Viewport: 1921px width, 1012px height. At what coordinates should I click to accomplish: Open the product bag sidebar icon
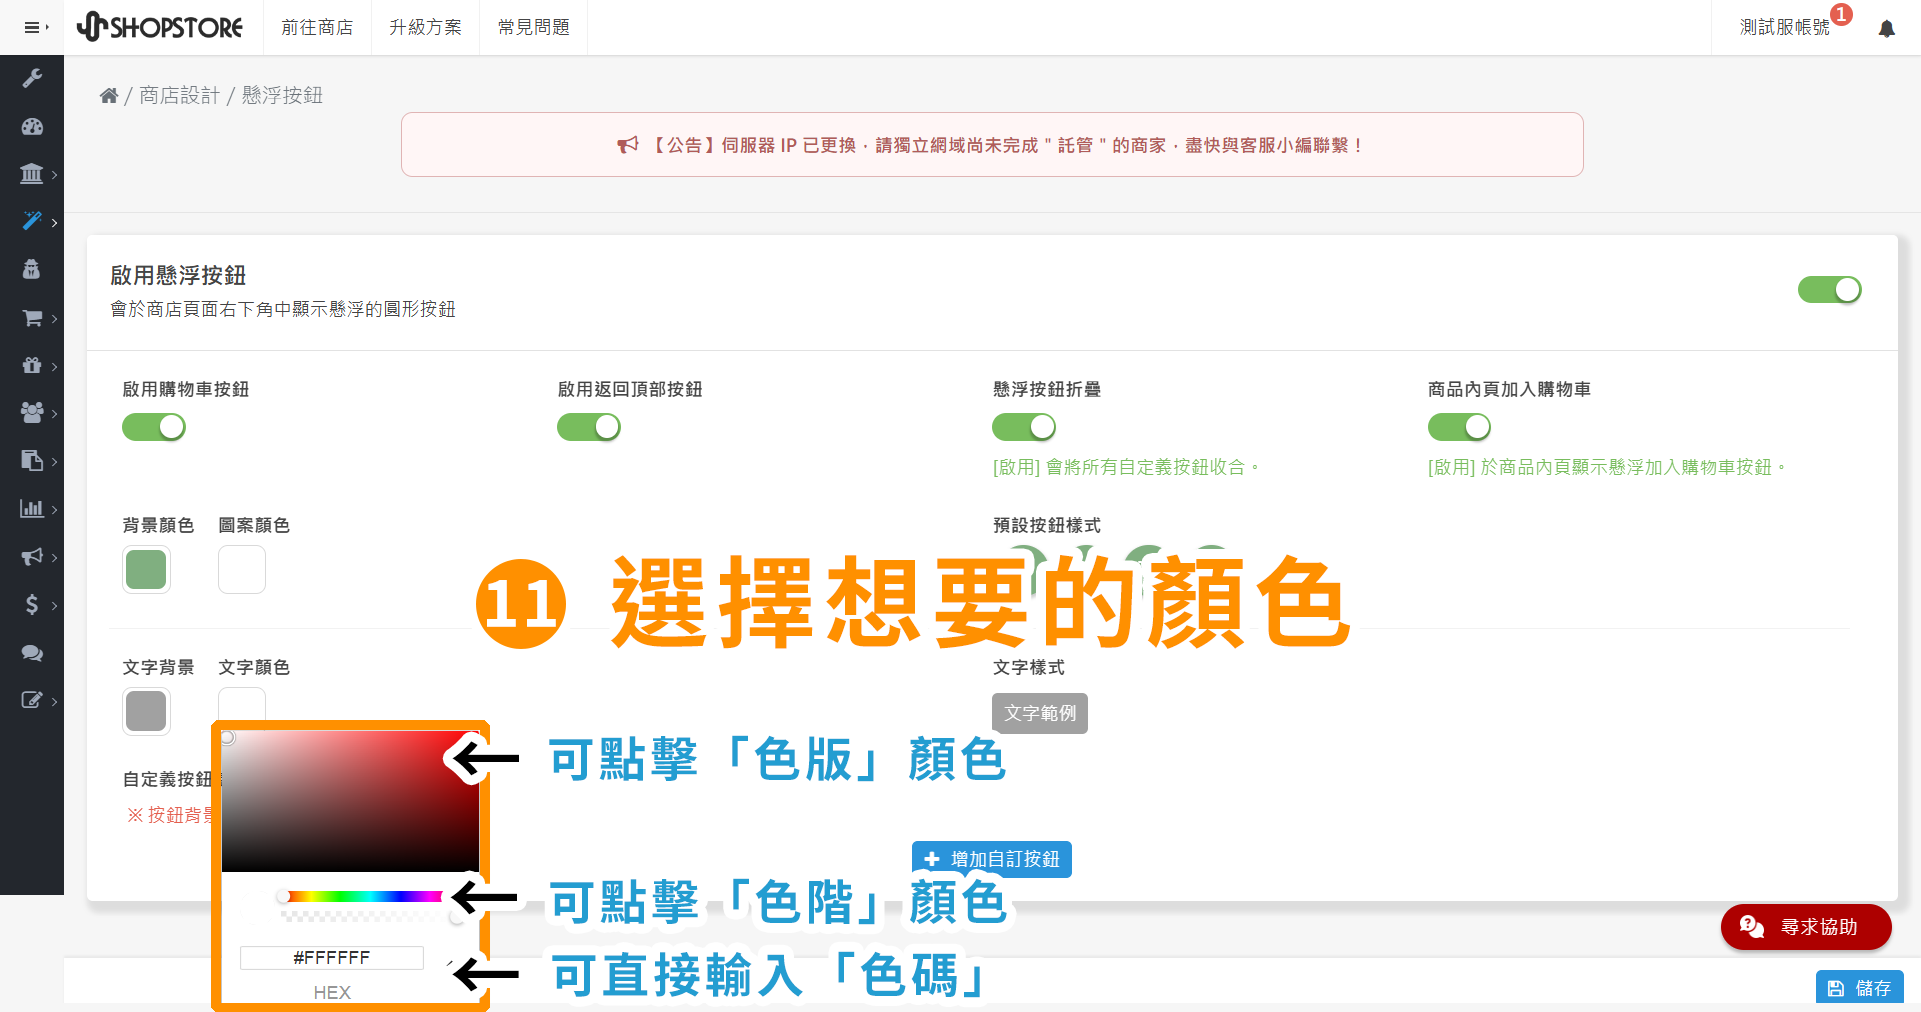pos(32,269)
